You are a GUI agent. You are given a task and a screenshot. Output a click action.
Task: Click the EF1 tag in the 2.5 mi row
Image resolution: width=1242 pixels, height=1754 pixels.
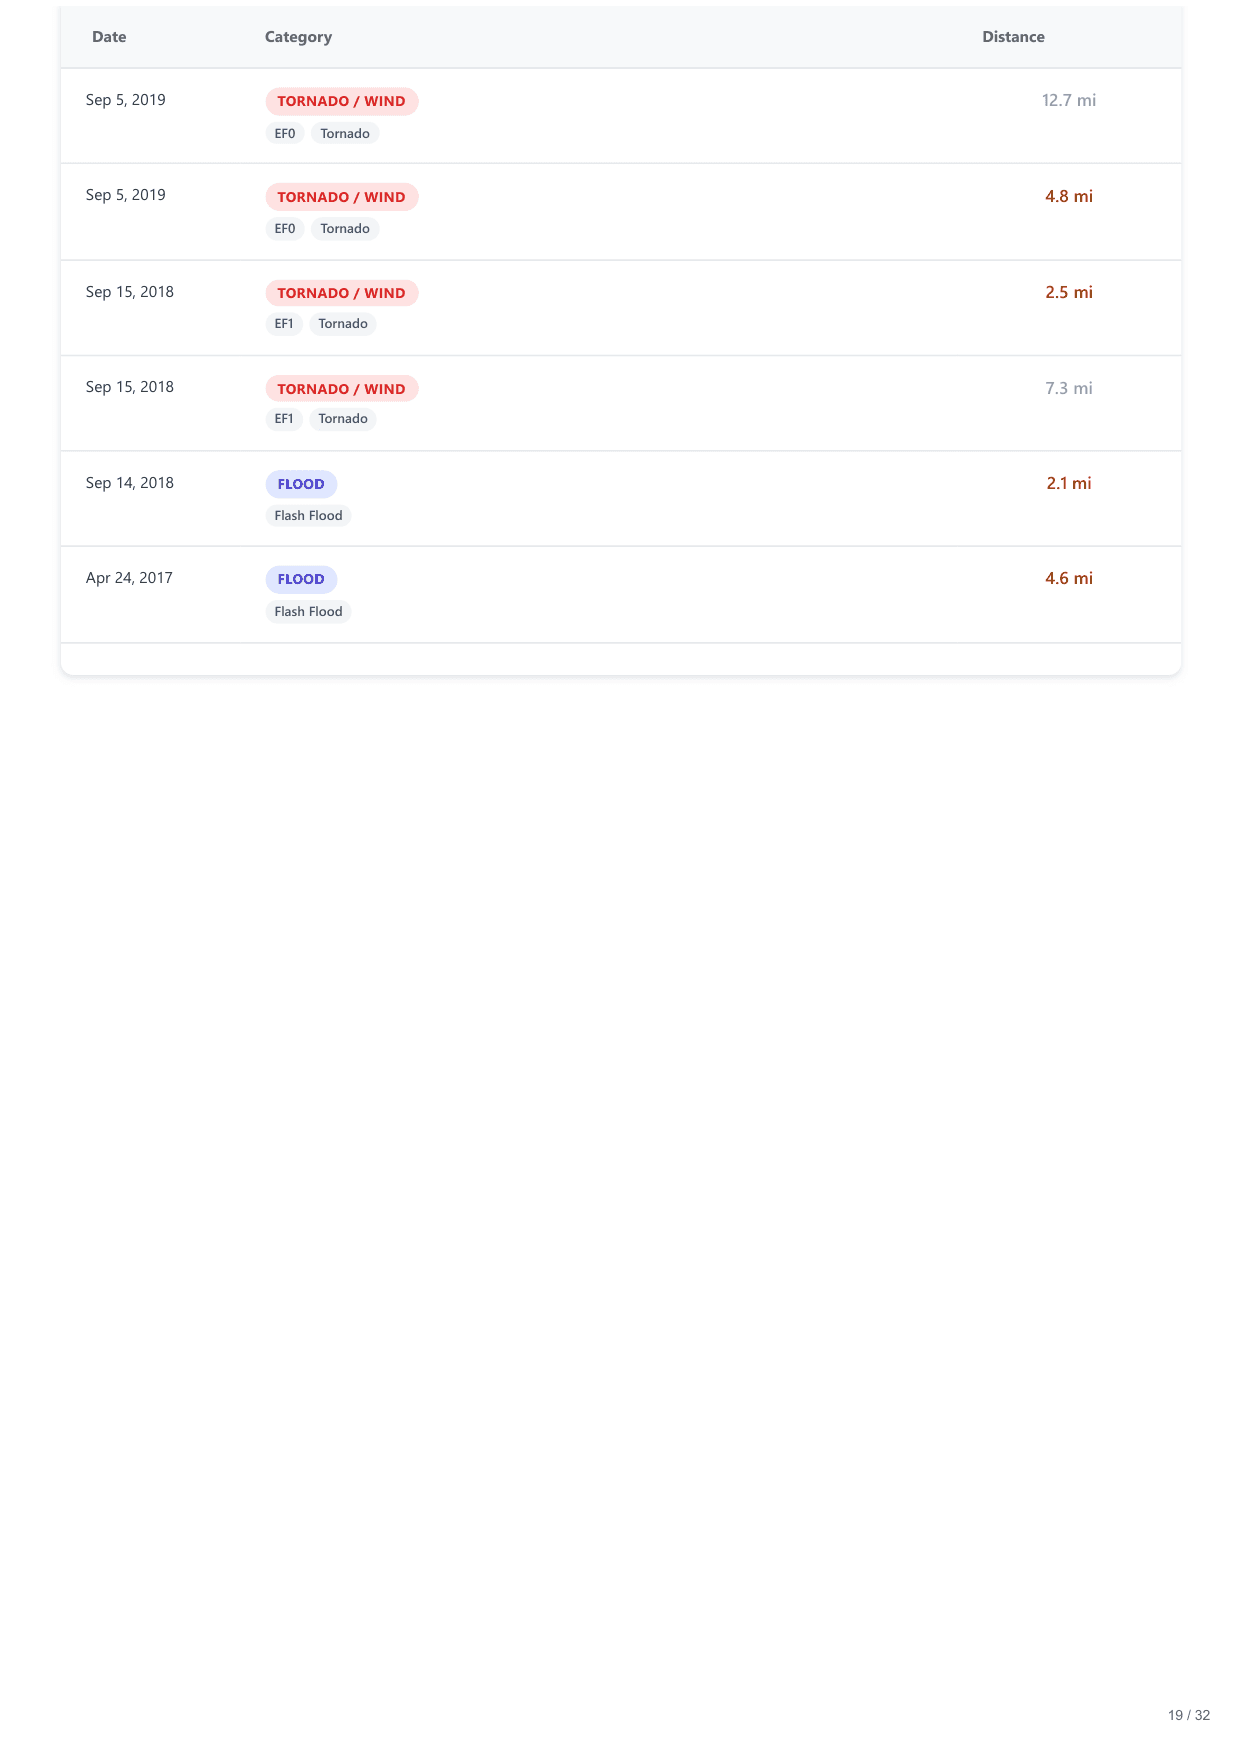284,324
